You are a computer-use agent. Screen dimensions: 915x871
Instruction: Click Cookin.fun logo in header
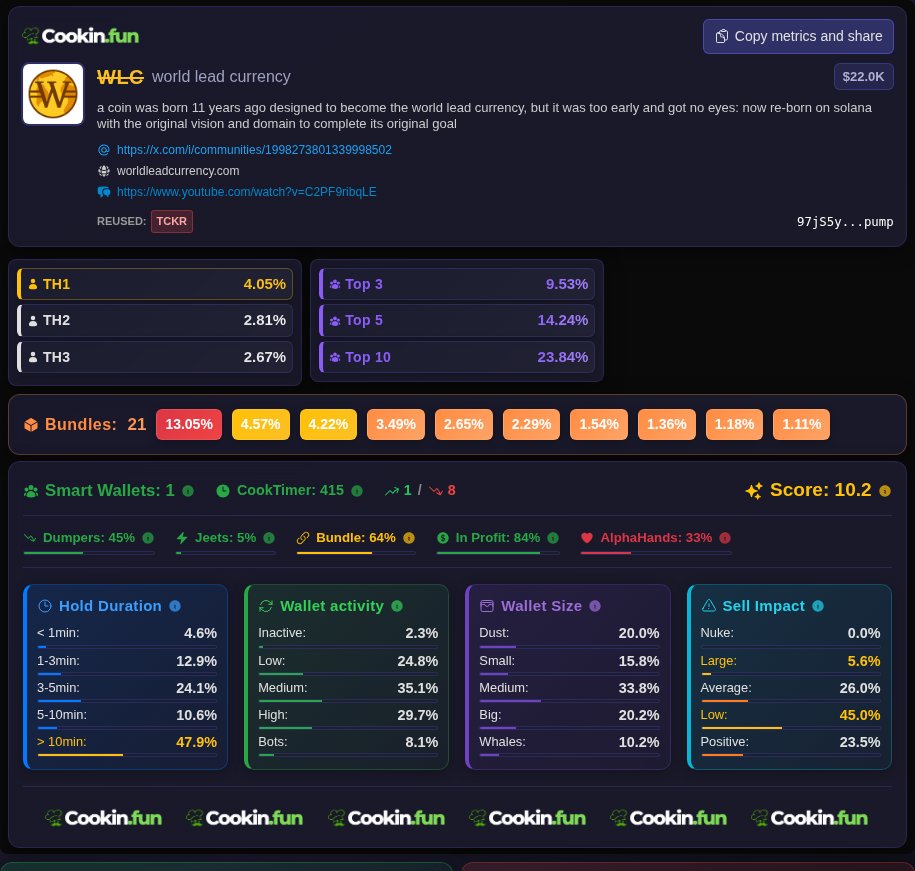81,36
